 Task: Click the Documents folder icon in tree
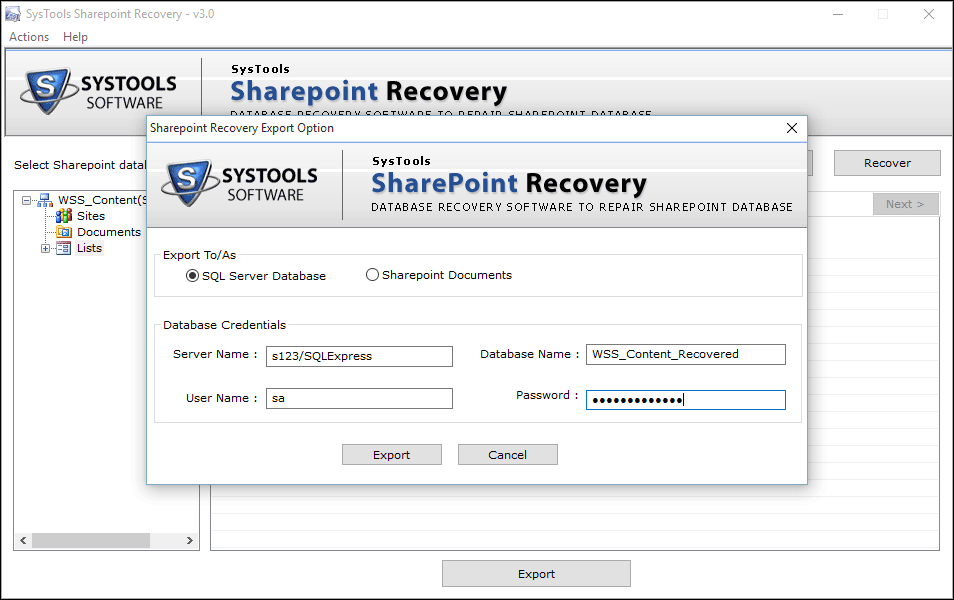pyautogui.click(x=64, y=232)
